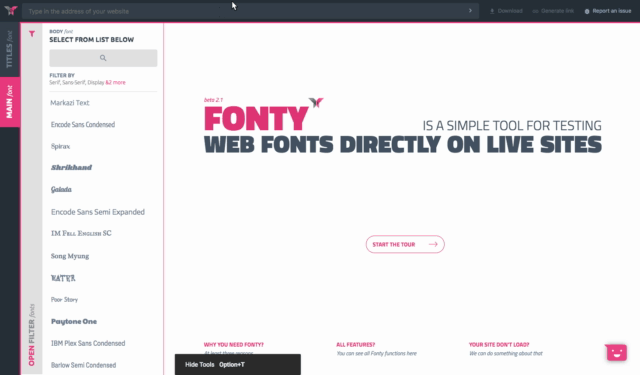640x375 pixels.
Task: Select the IBM Plex Sans Condensed font
Action: pyautogui.click(x=88, y=343)
